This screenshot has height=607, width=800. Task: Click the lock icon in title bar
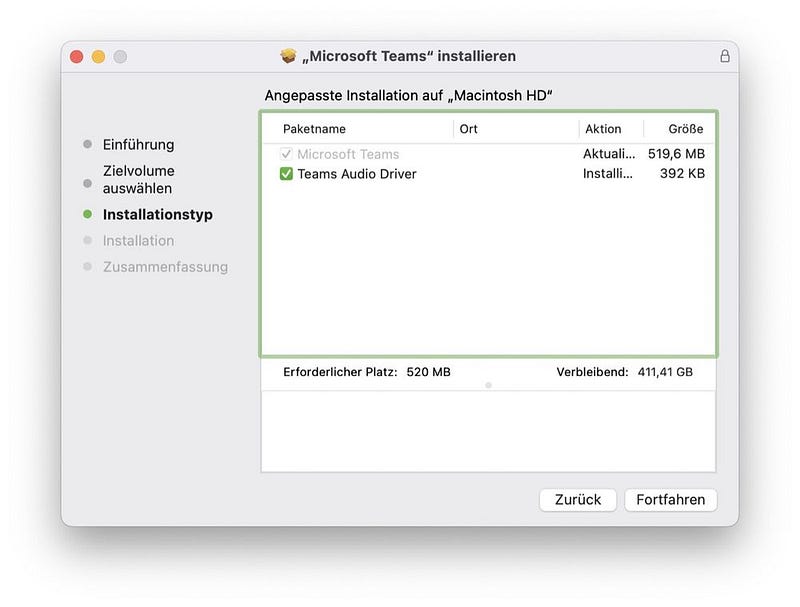[x=724, y=56]
